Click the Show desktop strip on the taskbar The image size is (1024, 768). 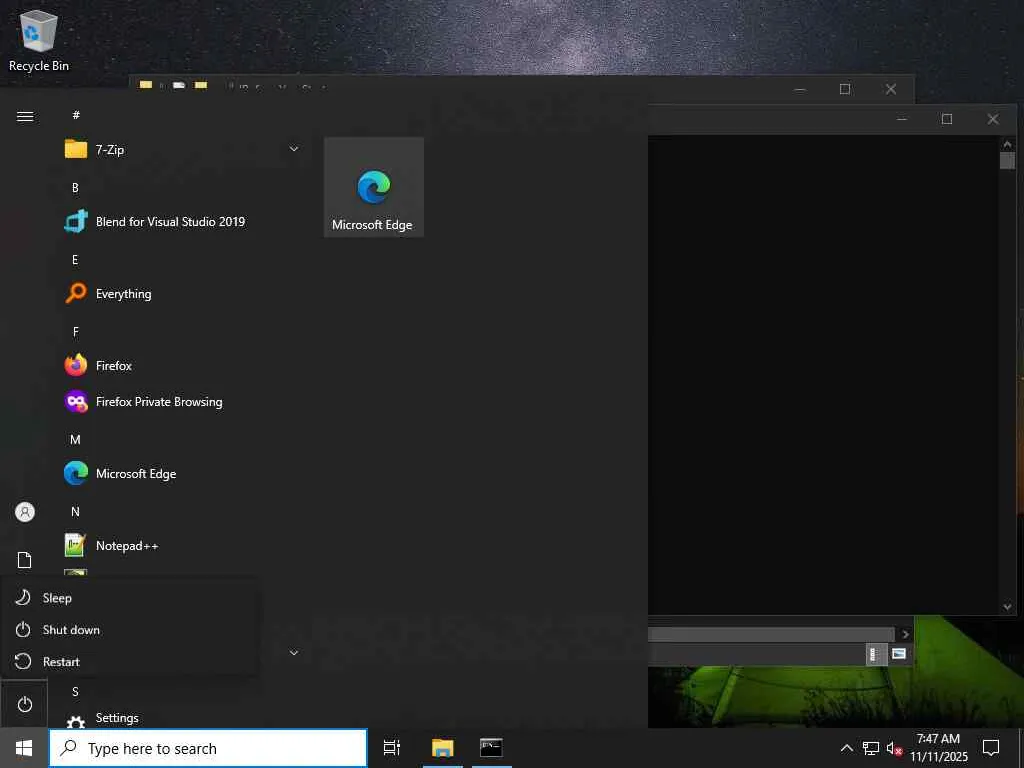click(1021, 748)
